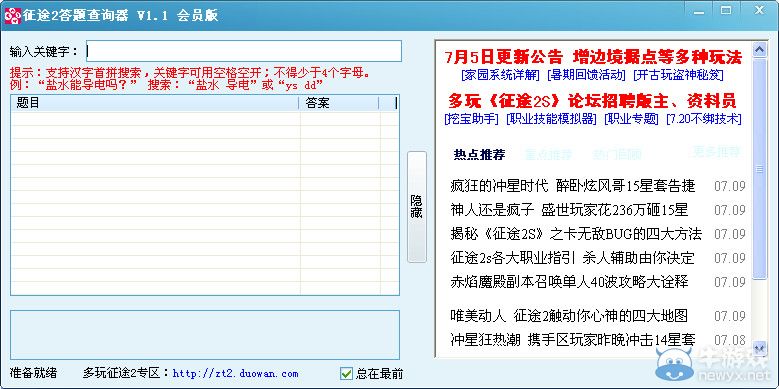Toggle the 总在最前 checkbox
Image resolution: width=779 pixels, height=389 pixels.
point(346,373)
